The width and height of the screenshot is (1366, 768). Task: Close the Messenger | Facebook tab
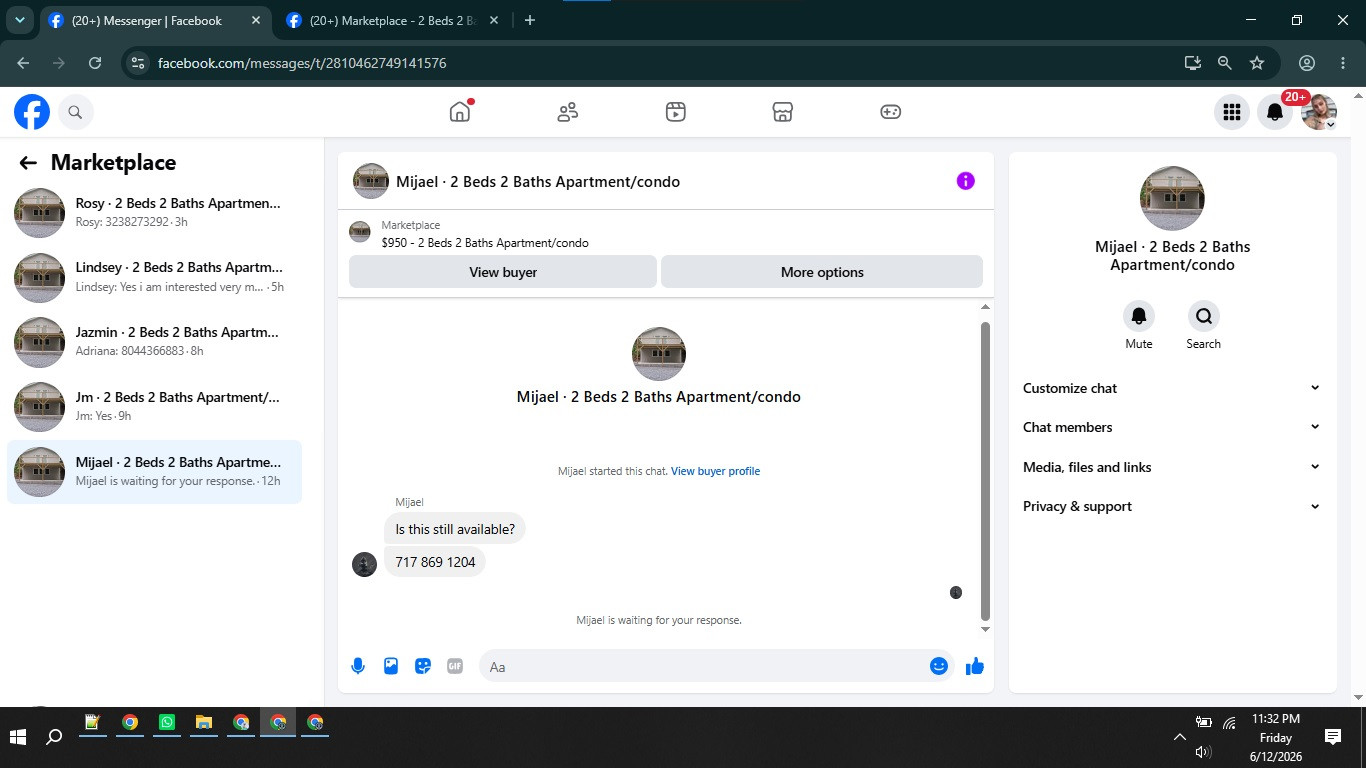[x=255, y=21]
